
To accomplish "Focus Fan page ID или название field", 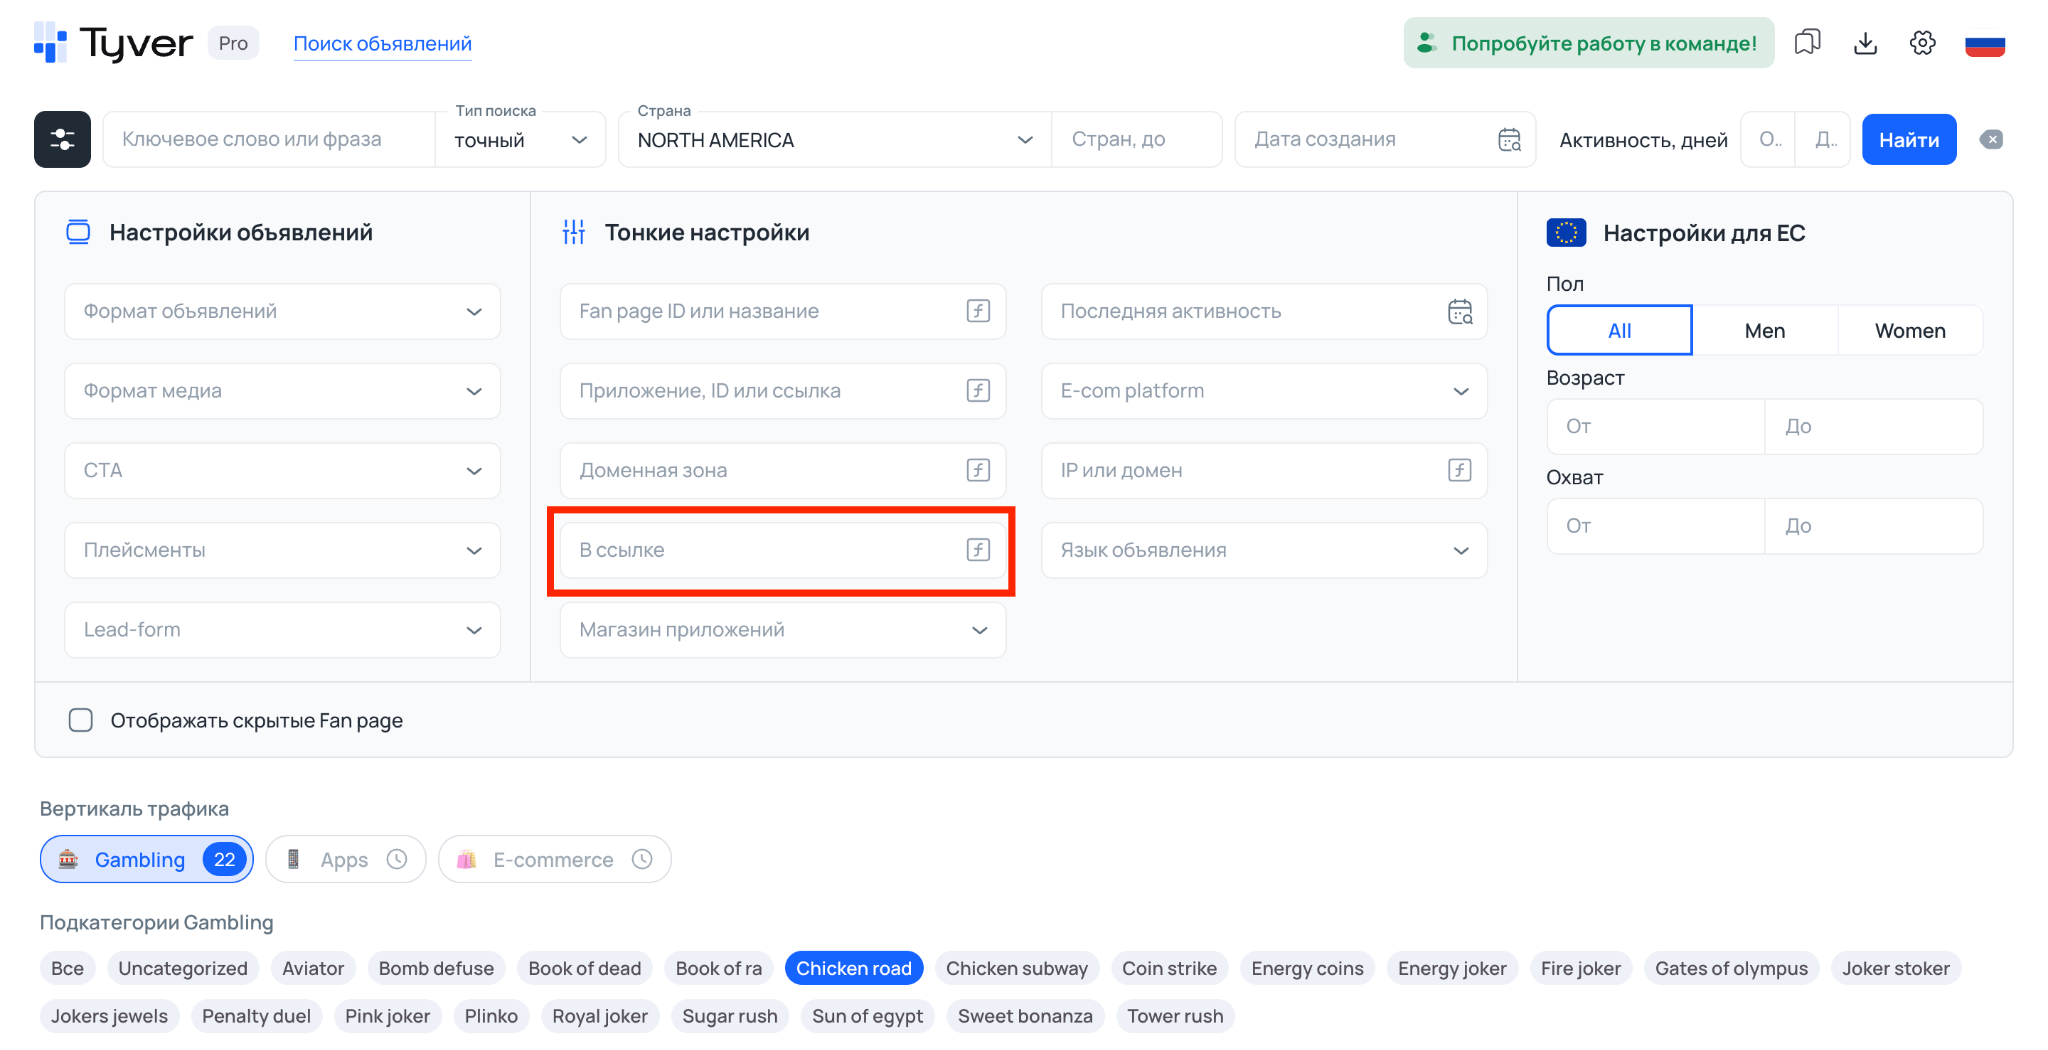I will [x=783, y=311].
